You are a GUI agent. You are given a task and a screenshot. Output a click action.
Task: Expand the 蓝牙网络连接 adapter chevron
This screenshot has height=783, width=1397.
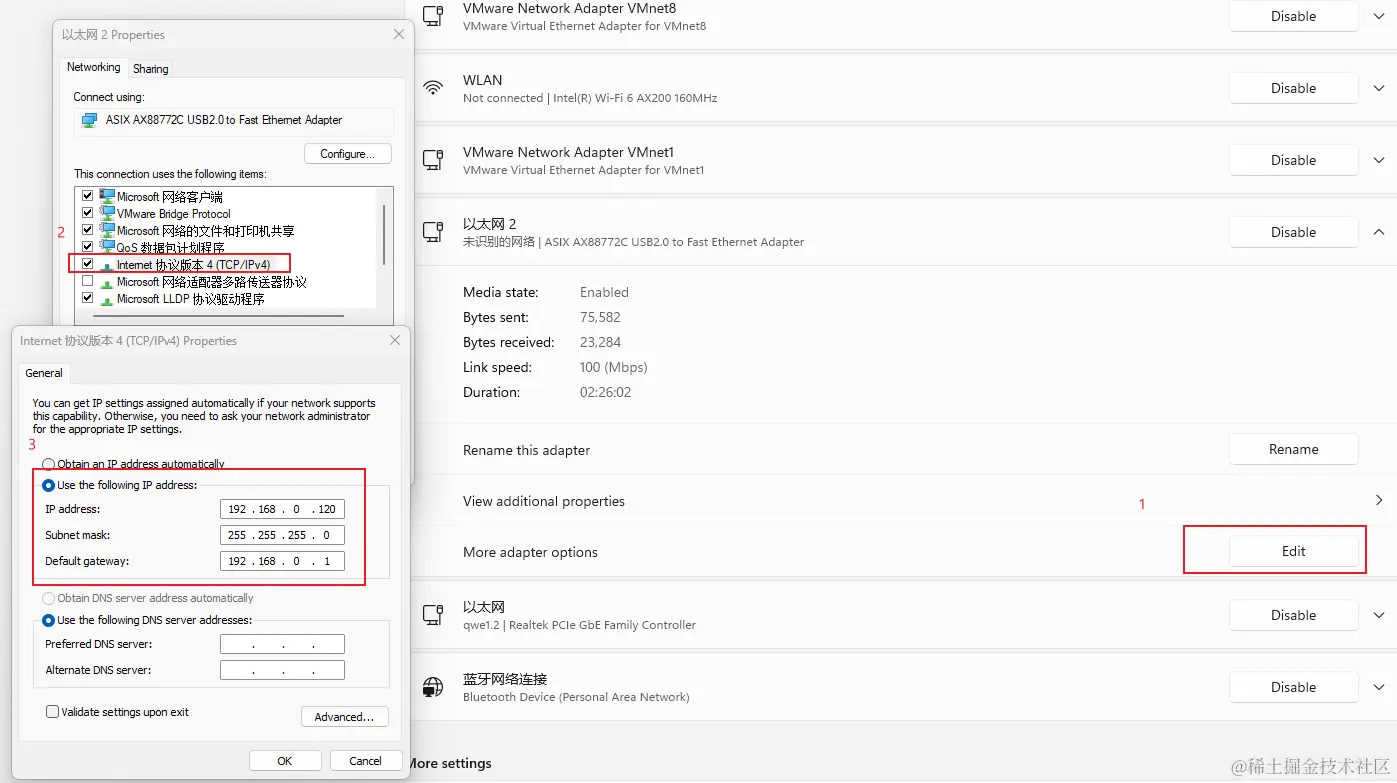(x=1379, y=687)
